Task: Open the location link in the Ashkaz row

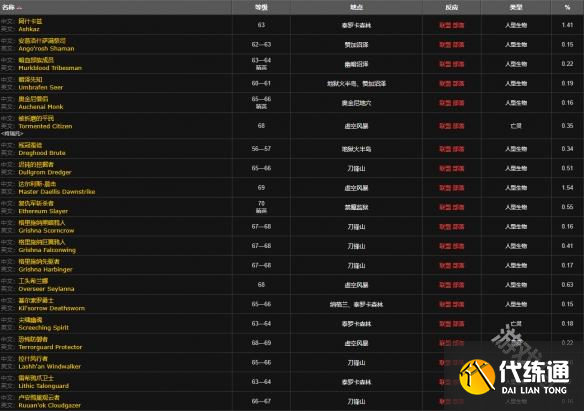Action: [356, 25]
